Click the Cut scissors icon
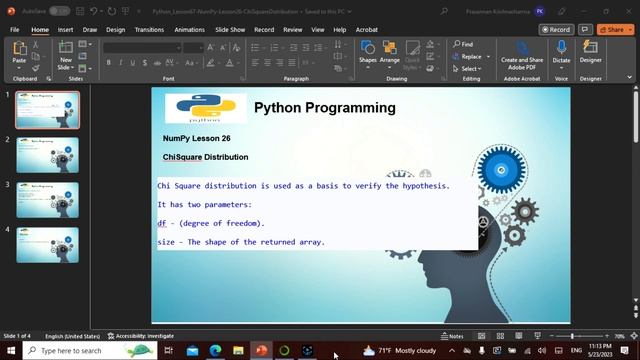This screenshot has width=640, height=360. [x=36, y=44]
